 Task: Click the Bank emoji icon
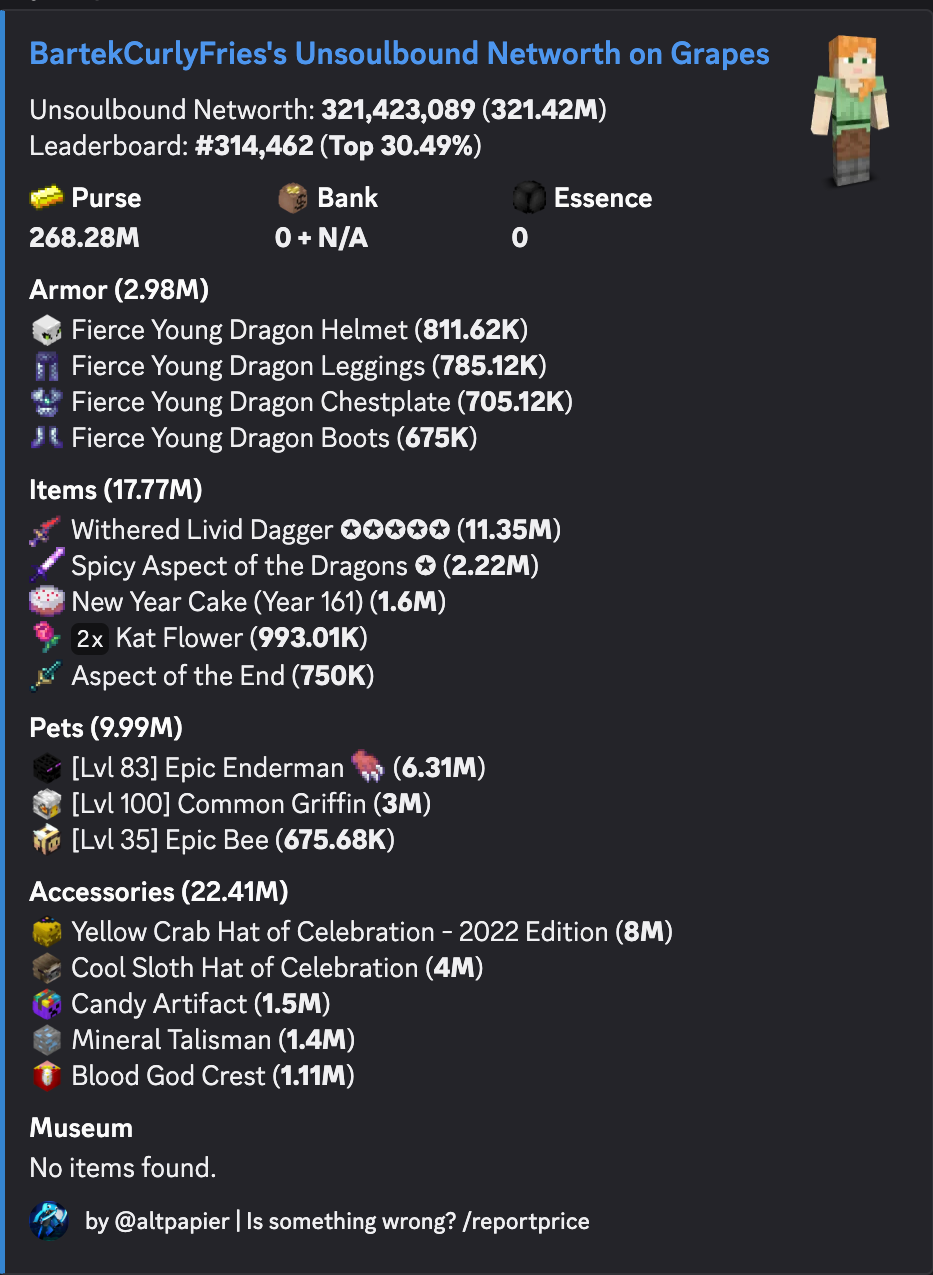(292, 198)
